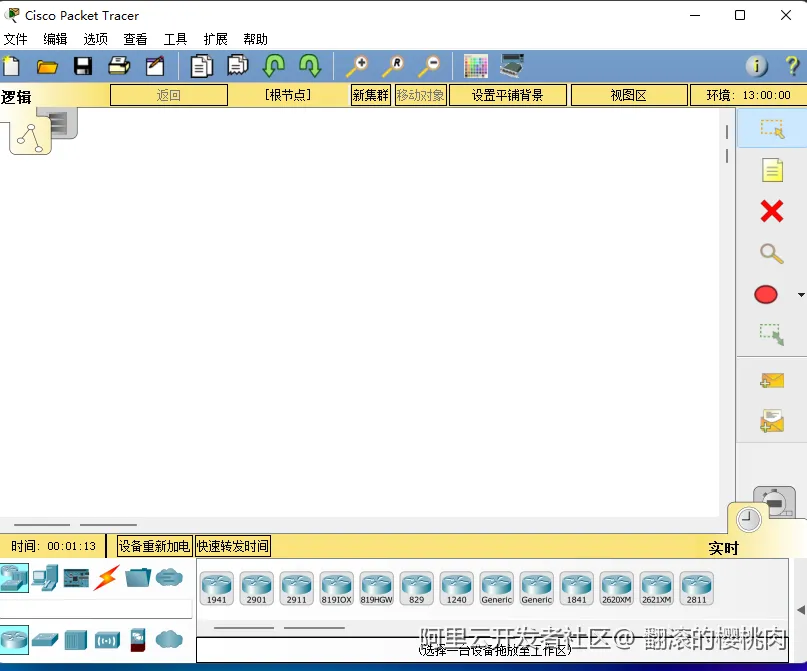
Task: Select the Components category icon
Action: 76,578
